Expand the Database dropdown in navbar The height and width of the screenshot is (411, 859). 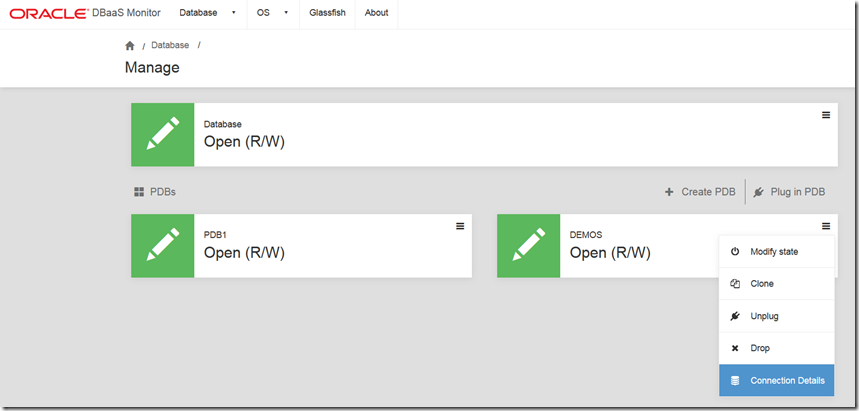point(208,13)
